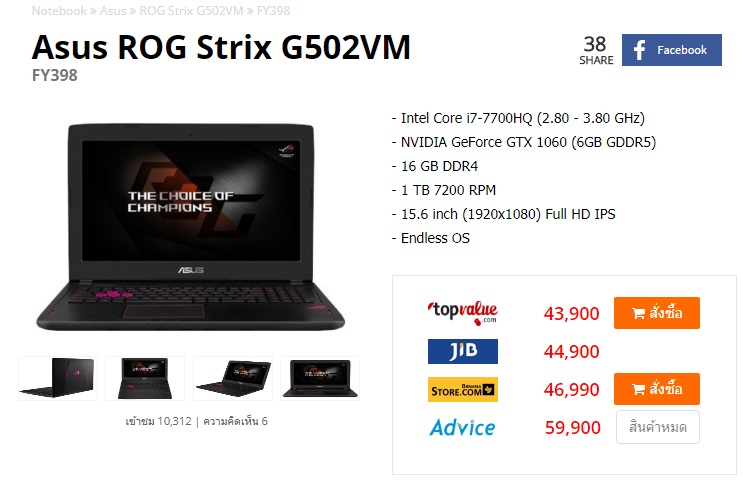Screen dimensions: 743x485
Task: Open the JIB store logo
Action: [462, 351]
